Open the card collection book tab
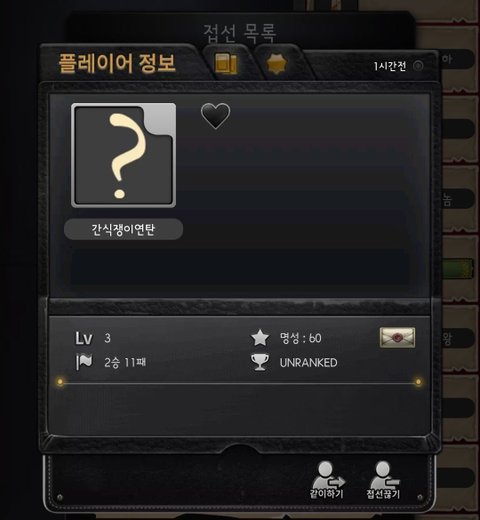Image resolution: width=480 pixels, height=520 pixels. click(x=226, y=63)
